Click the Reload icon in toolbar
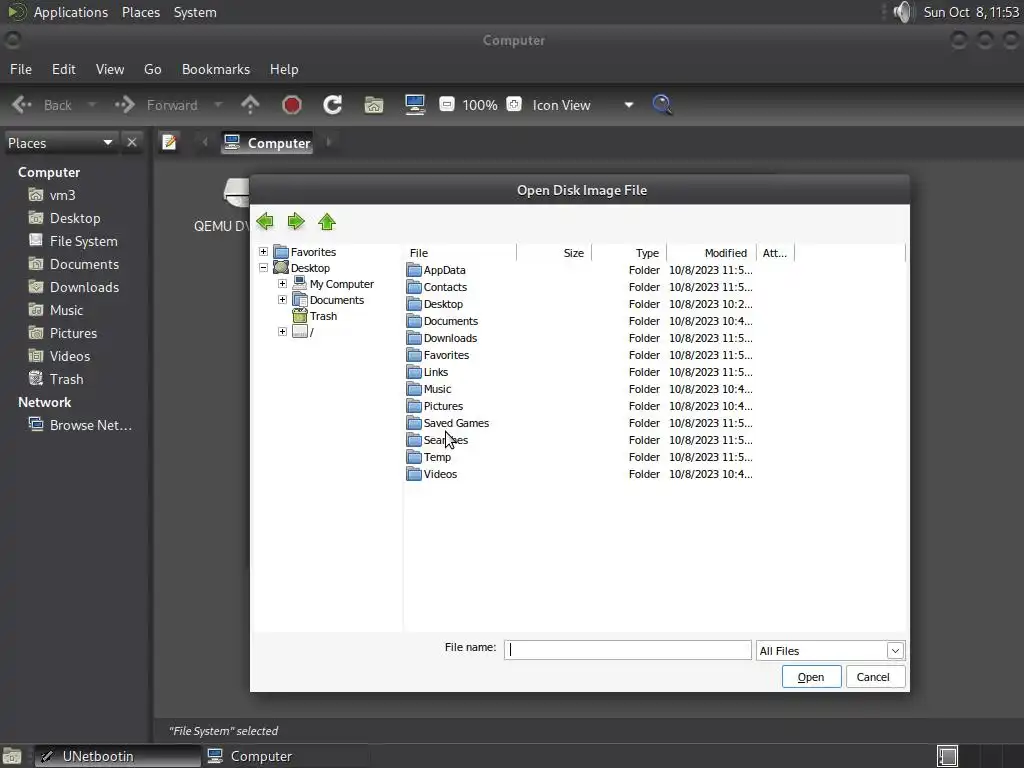1024x768 pixels. point(332,104)
